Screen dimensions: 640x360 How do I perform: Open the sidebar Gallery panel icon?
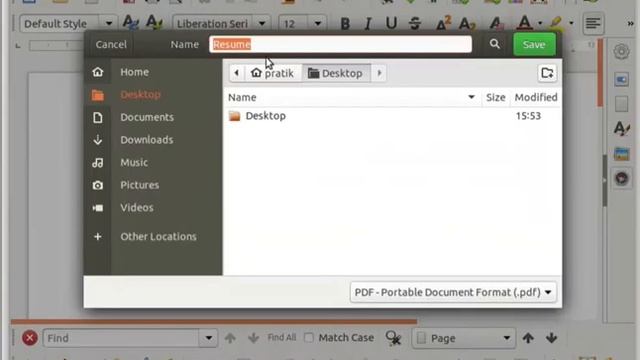coord(621,154)
